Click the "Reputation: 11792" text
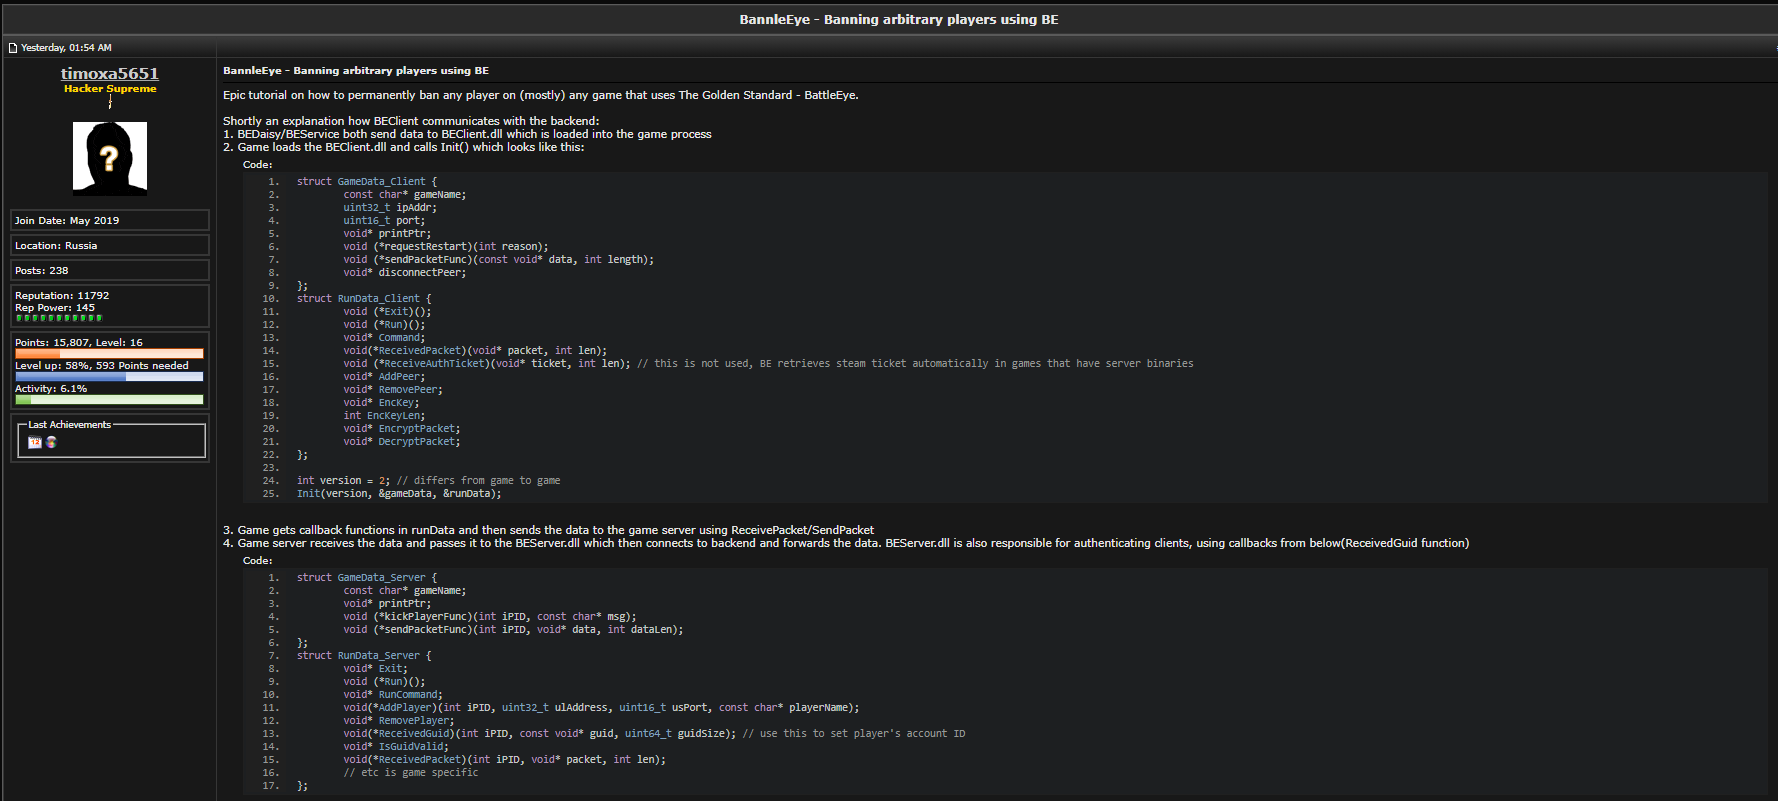This screenshot has width=1778, height=801. pyautogui.click(x=62, y=295)
